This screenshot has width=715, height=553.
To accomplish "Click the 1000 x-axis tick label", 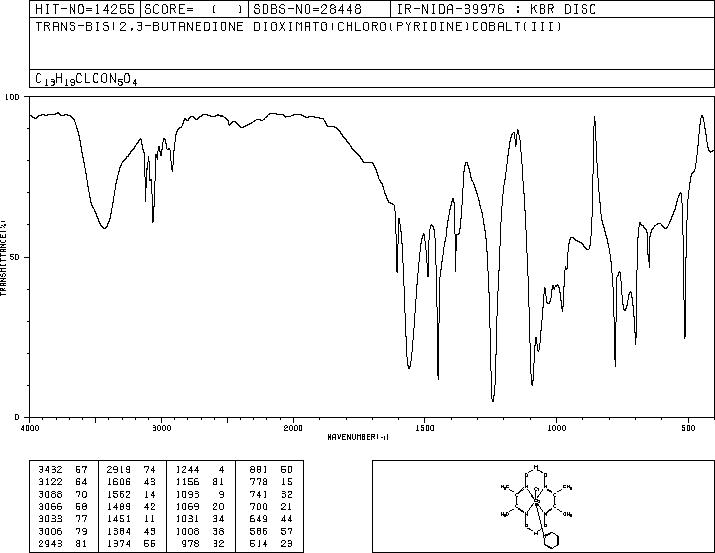I will [x=556, y=428].
